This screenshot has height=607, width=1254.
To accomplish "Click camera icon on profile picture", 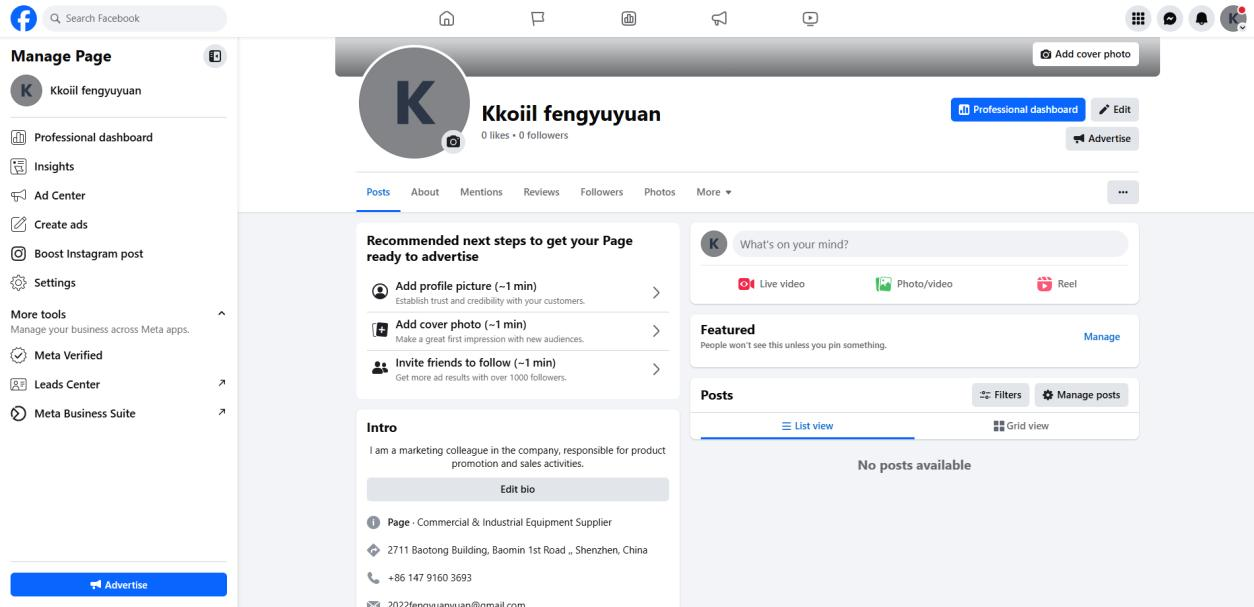I will [x=454, y=142].
